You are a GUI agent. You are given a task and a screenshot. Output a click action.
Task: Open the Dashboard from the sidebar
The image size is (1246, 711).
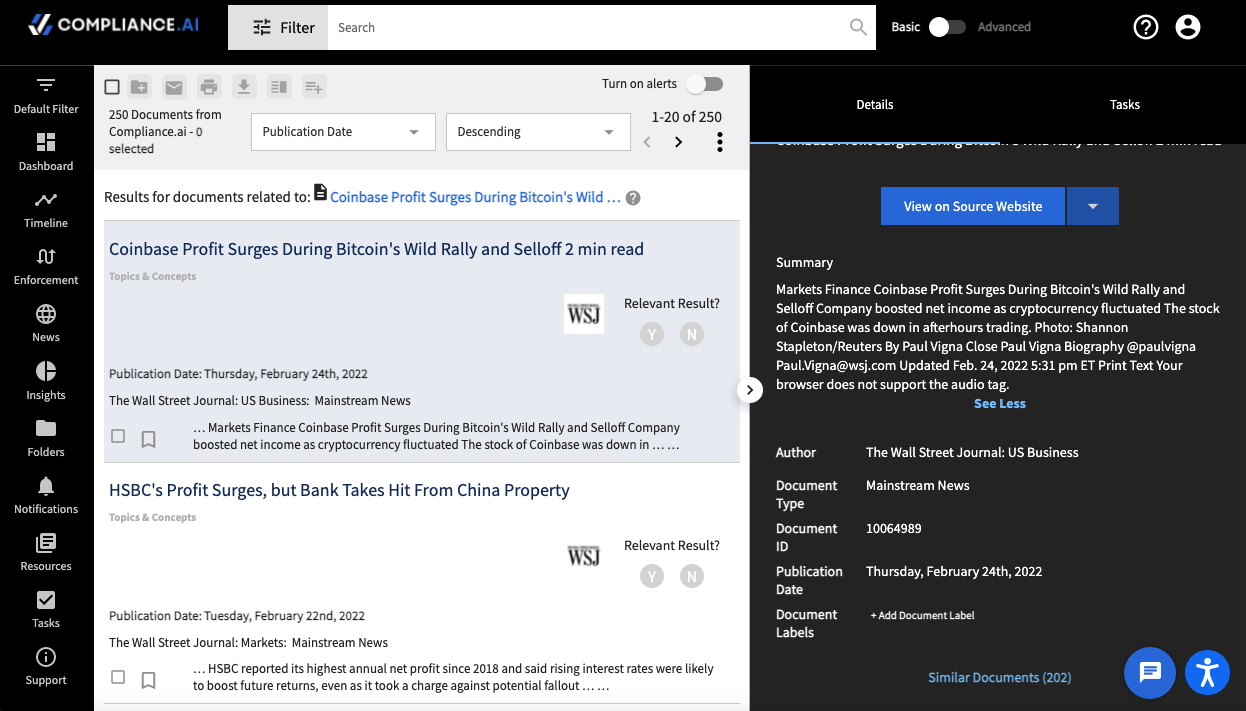(45, 152)
